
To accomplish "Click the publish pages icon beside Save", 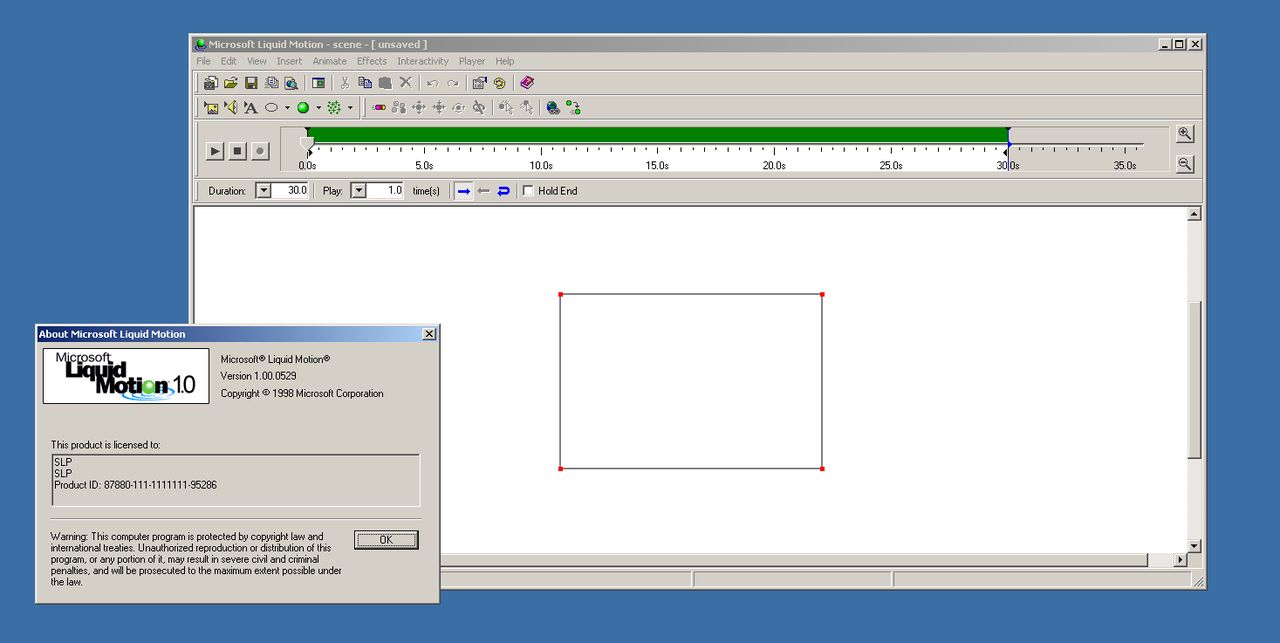I will coord(271,83).
